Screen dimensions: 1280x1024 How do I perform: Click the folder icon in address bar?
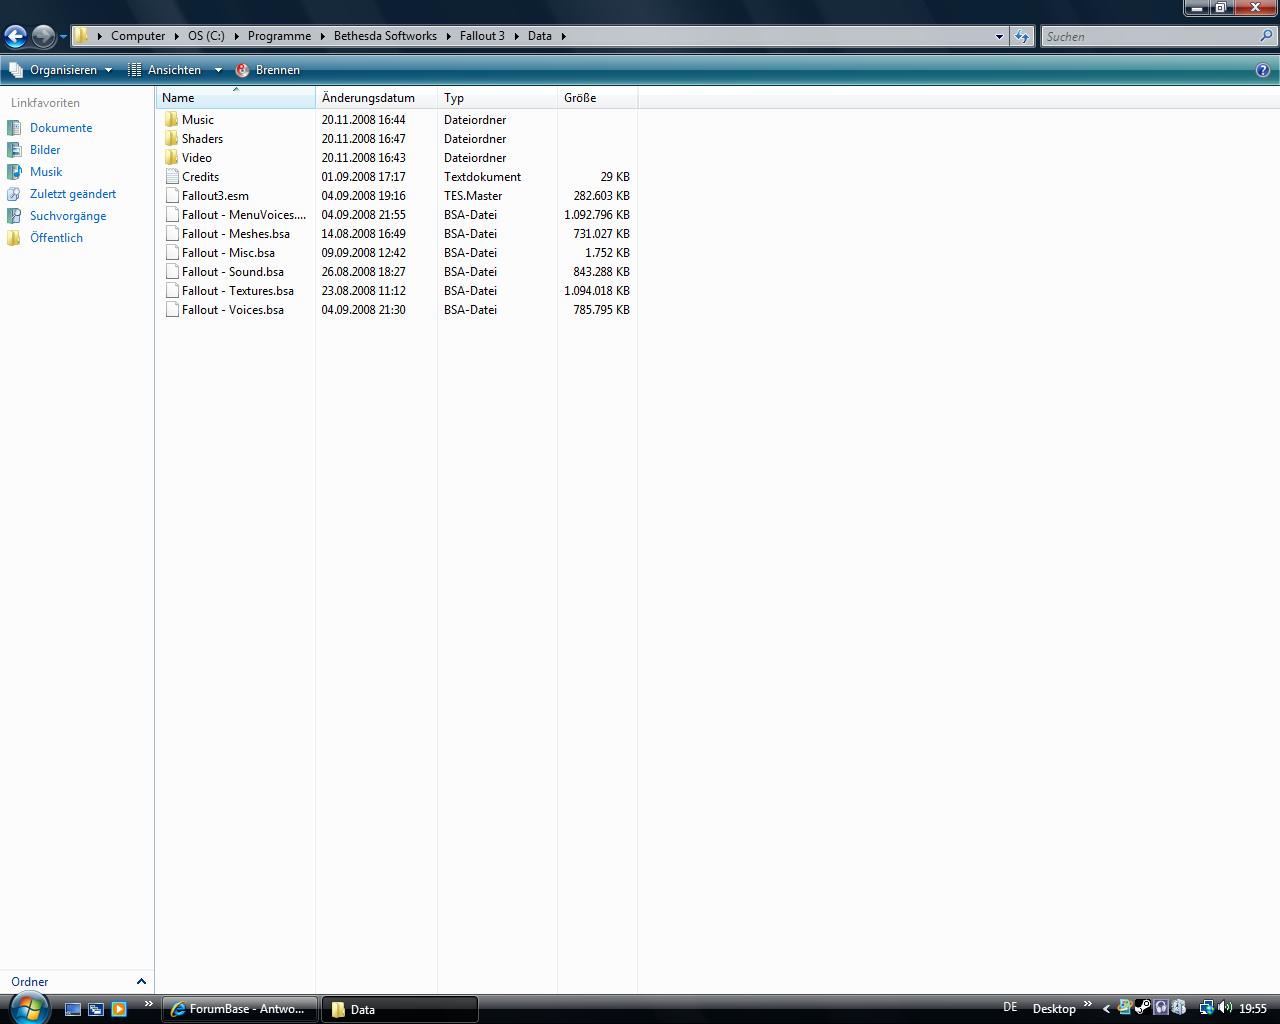tap(82, 36)
